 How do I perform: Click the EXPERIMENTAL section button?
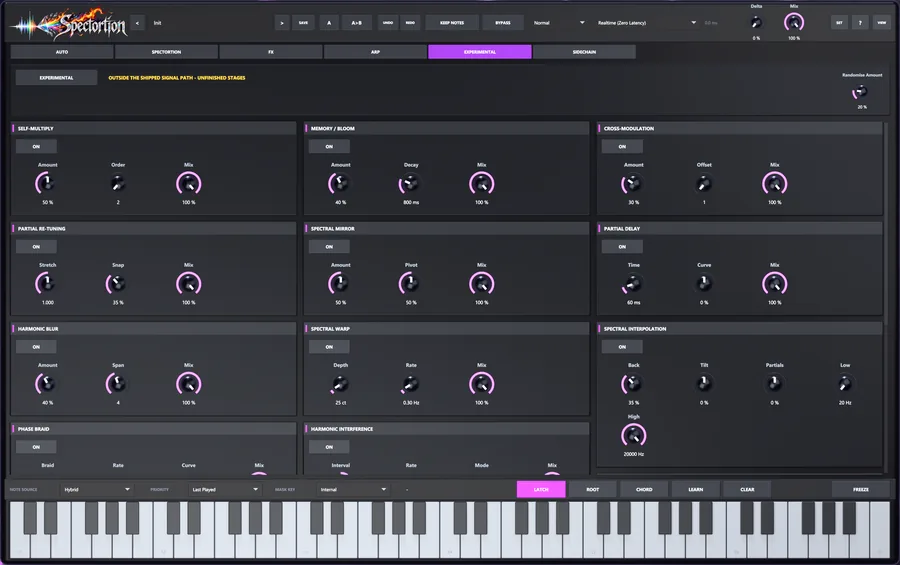(56, 78)
